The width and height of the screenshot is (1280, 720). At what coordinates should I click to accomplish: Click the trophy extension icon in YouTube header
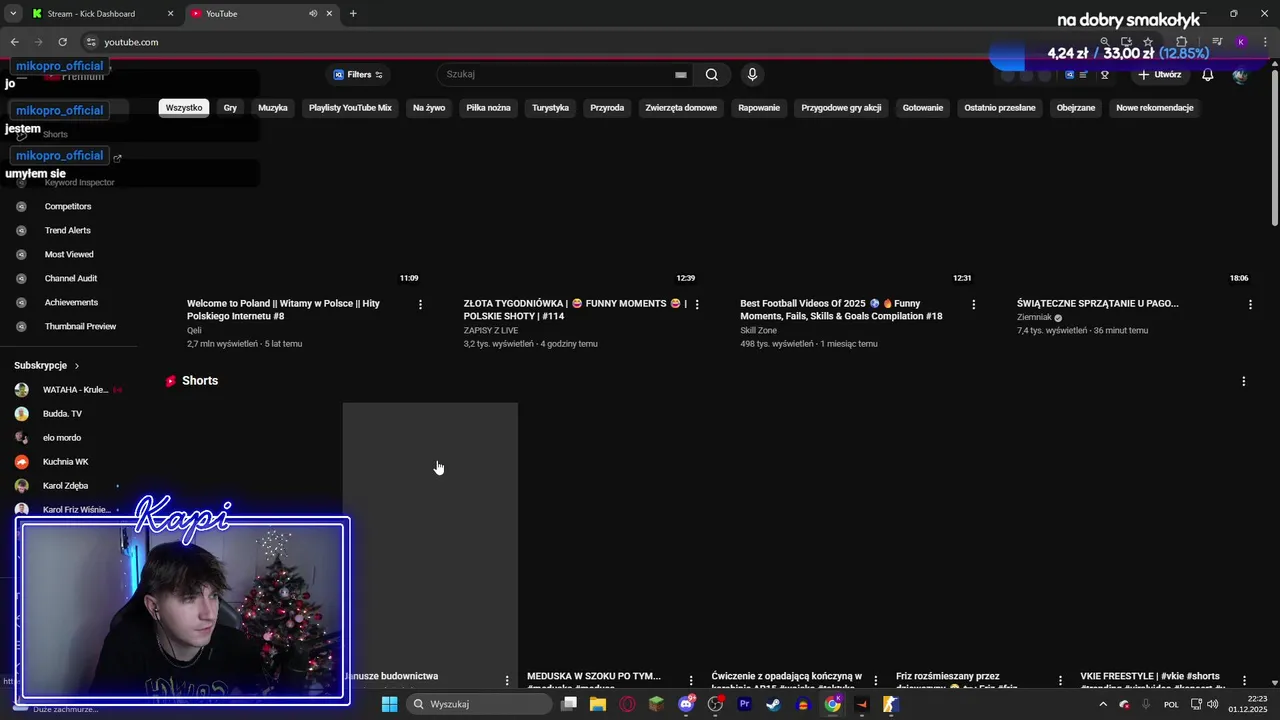pyautogui.click(x=1105, y=75)
